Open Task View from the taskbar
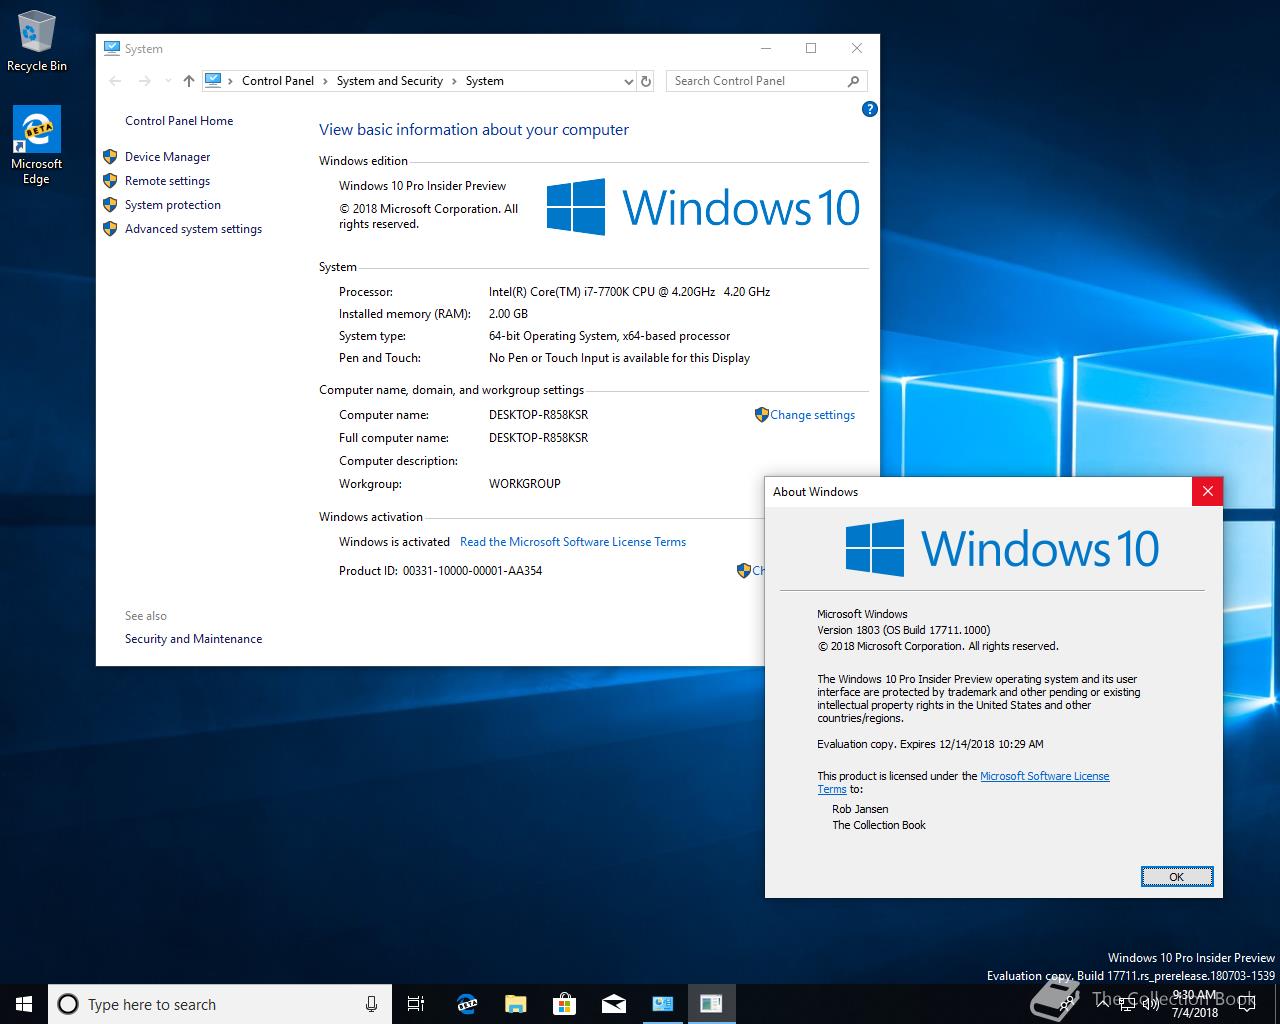The height and width of the screenshot is (1024, 1280). (416, 1004)
